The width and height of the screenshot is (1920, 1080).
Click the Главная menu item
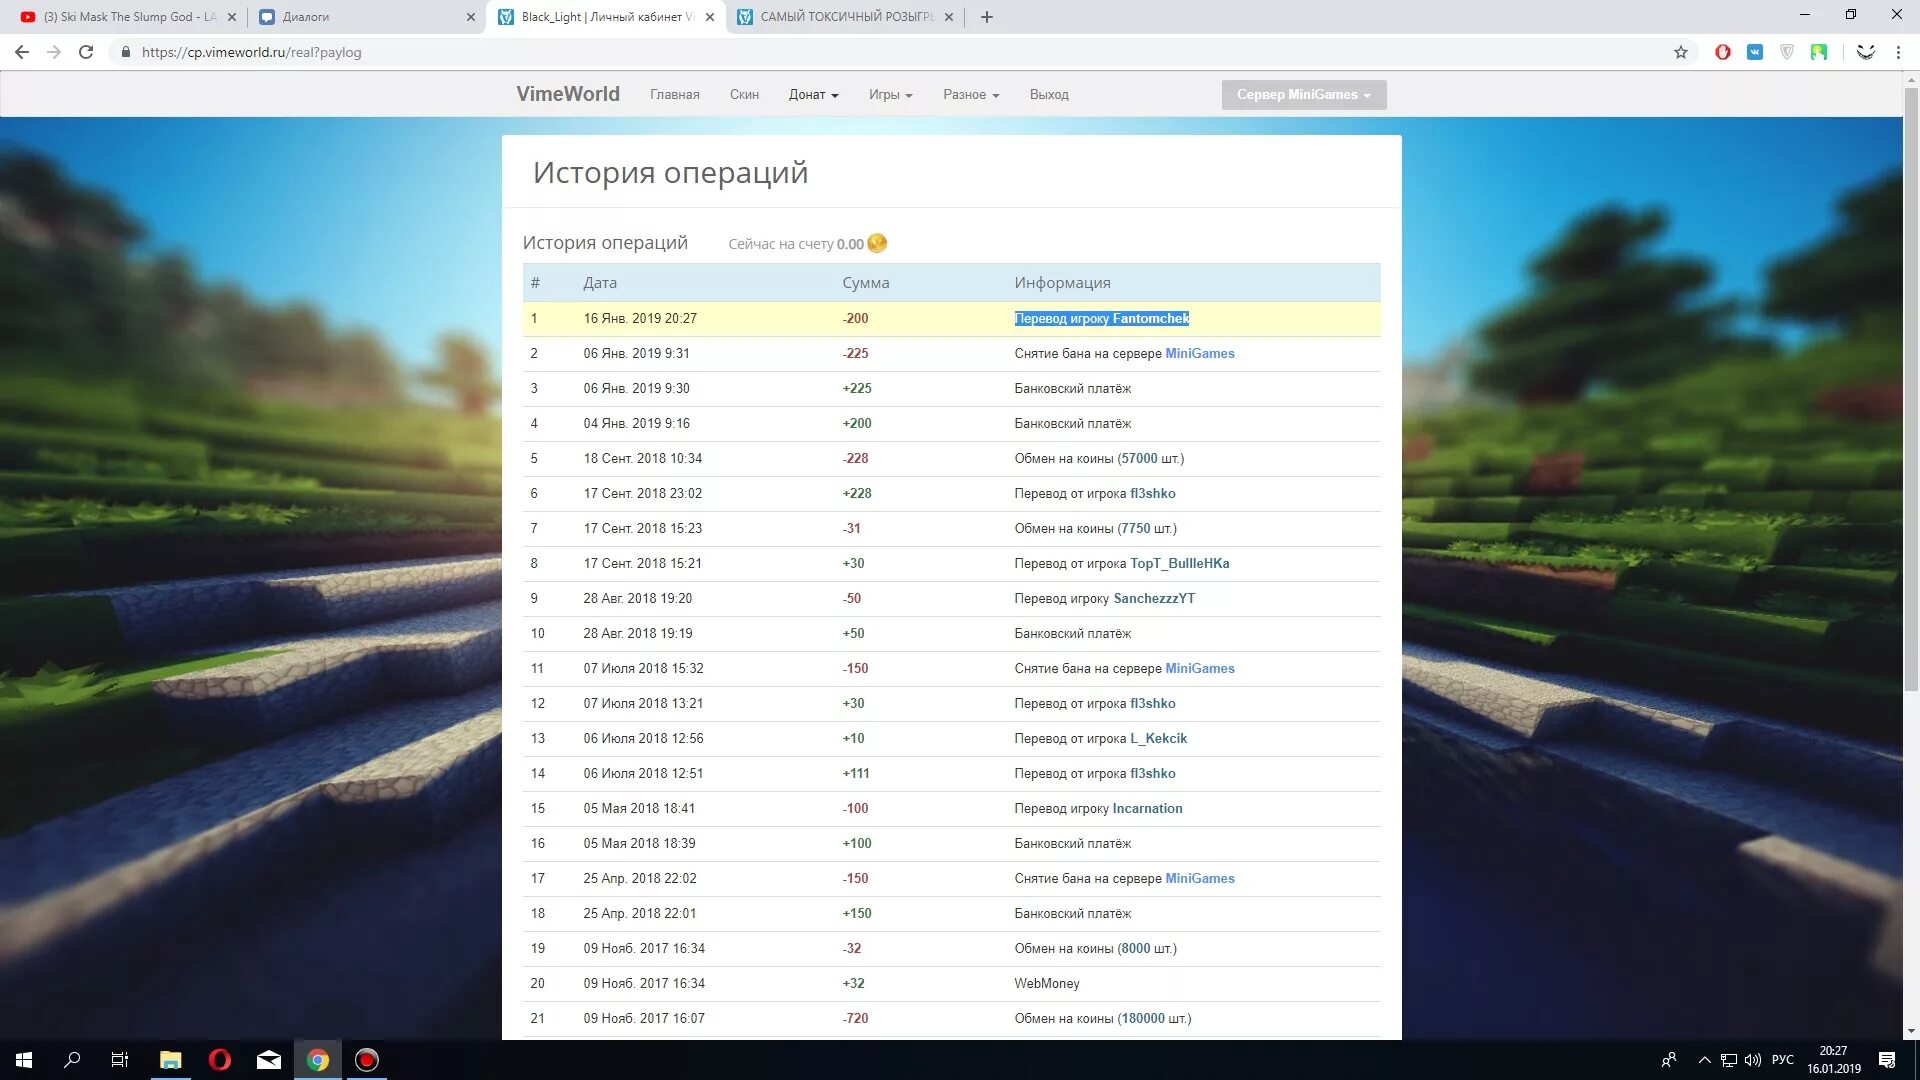[x=674, y=94]
